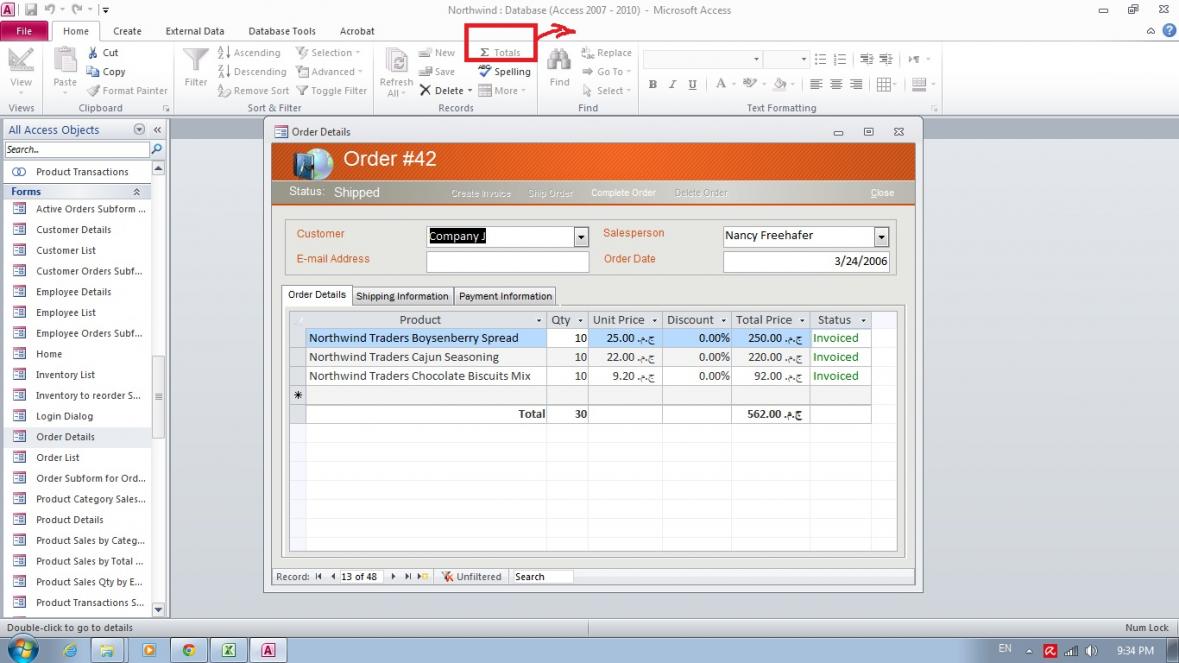Click the Ship Order link

[550, 193]
